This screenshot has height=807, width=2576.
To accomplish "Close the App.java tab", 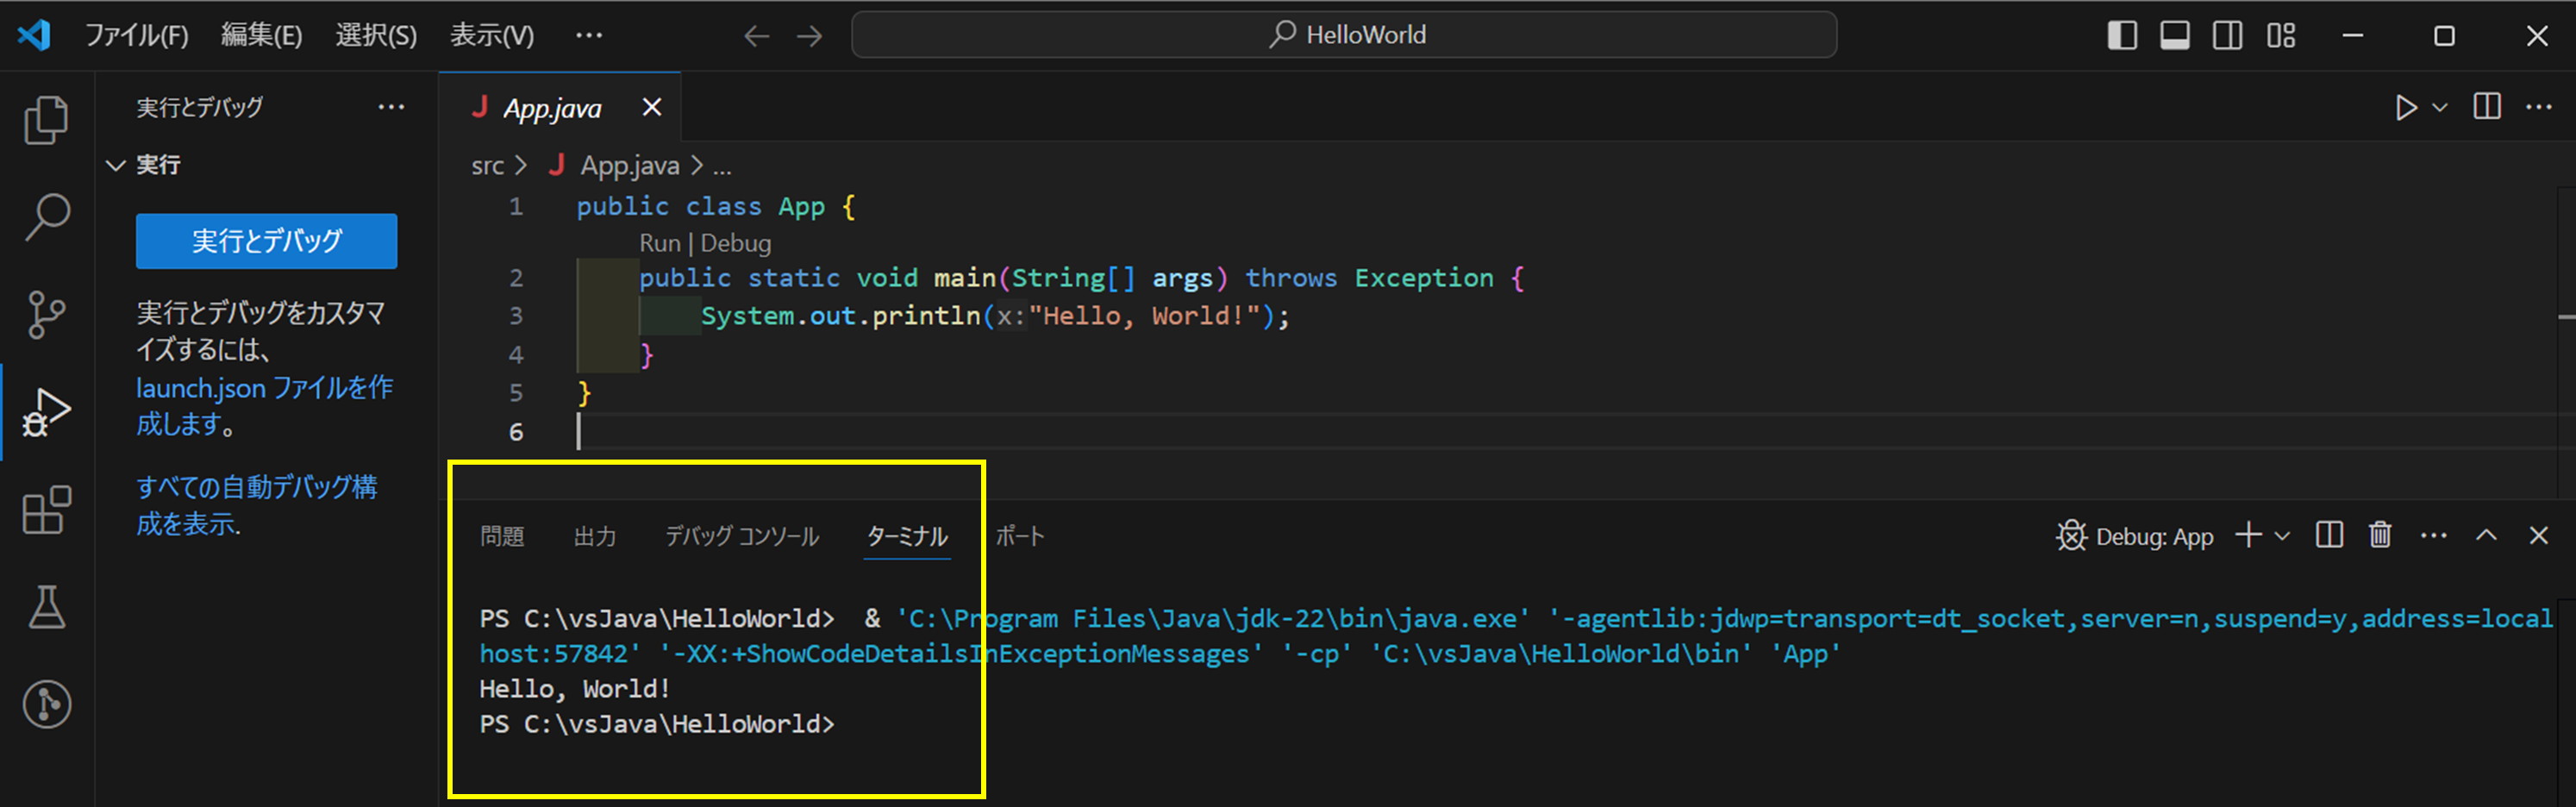I will 652,107.
